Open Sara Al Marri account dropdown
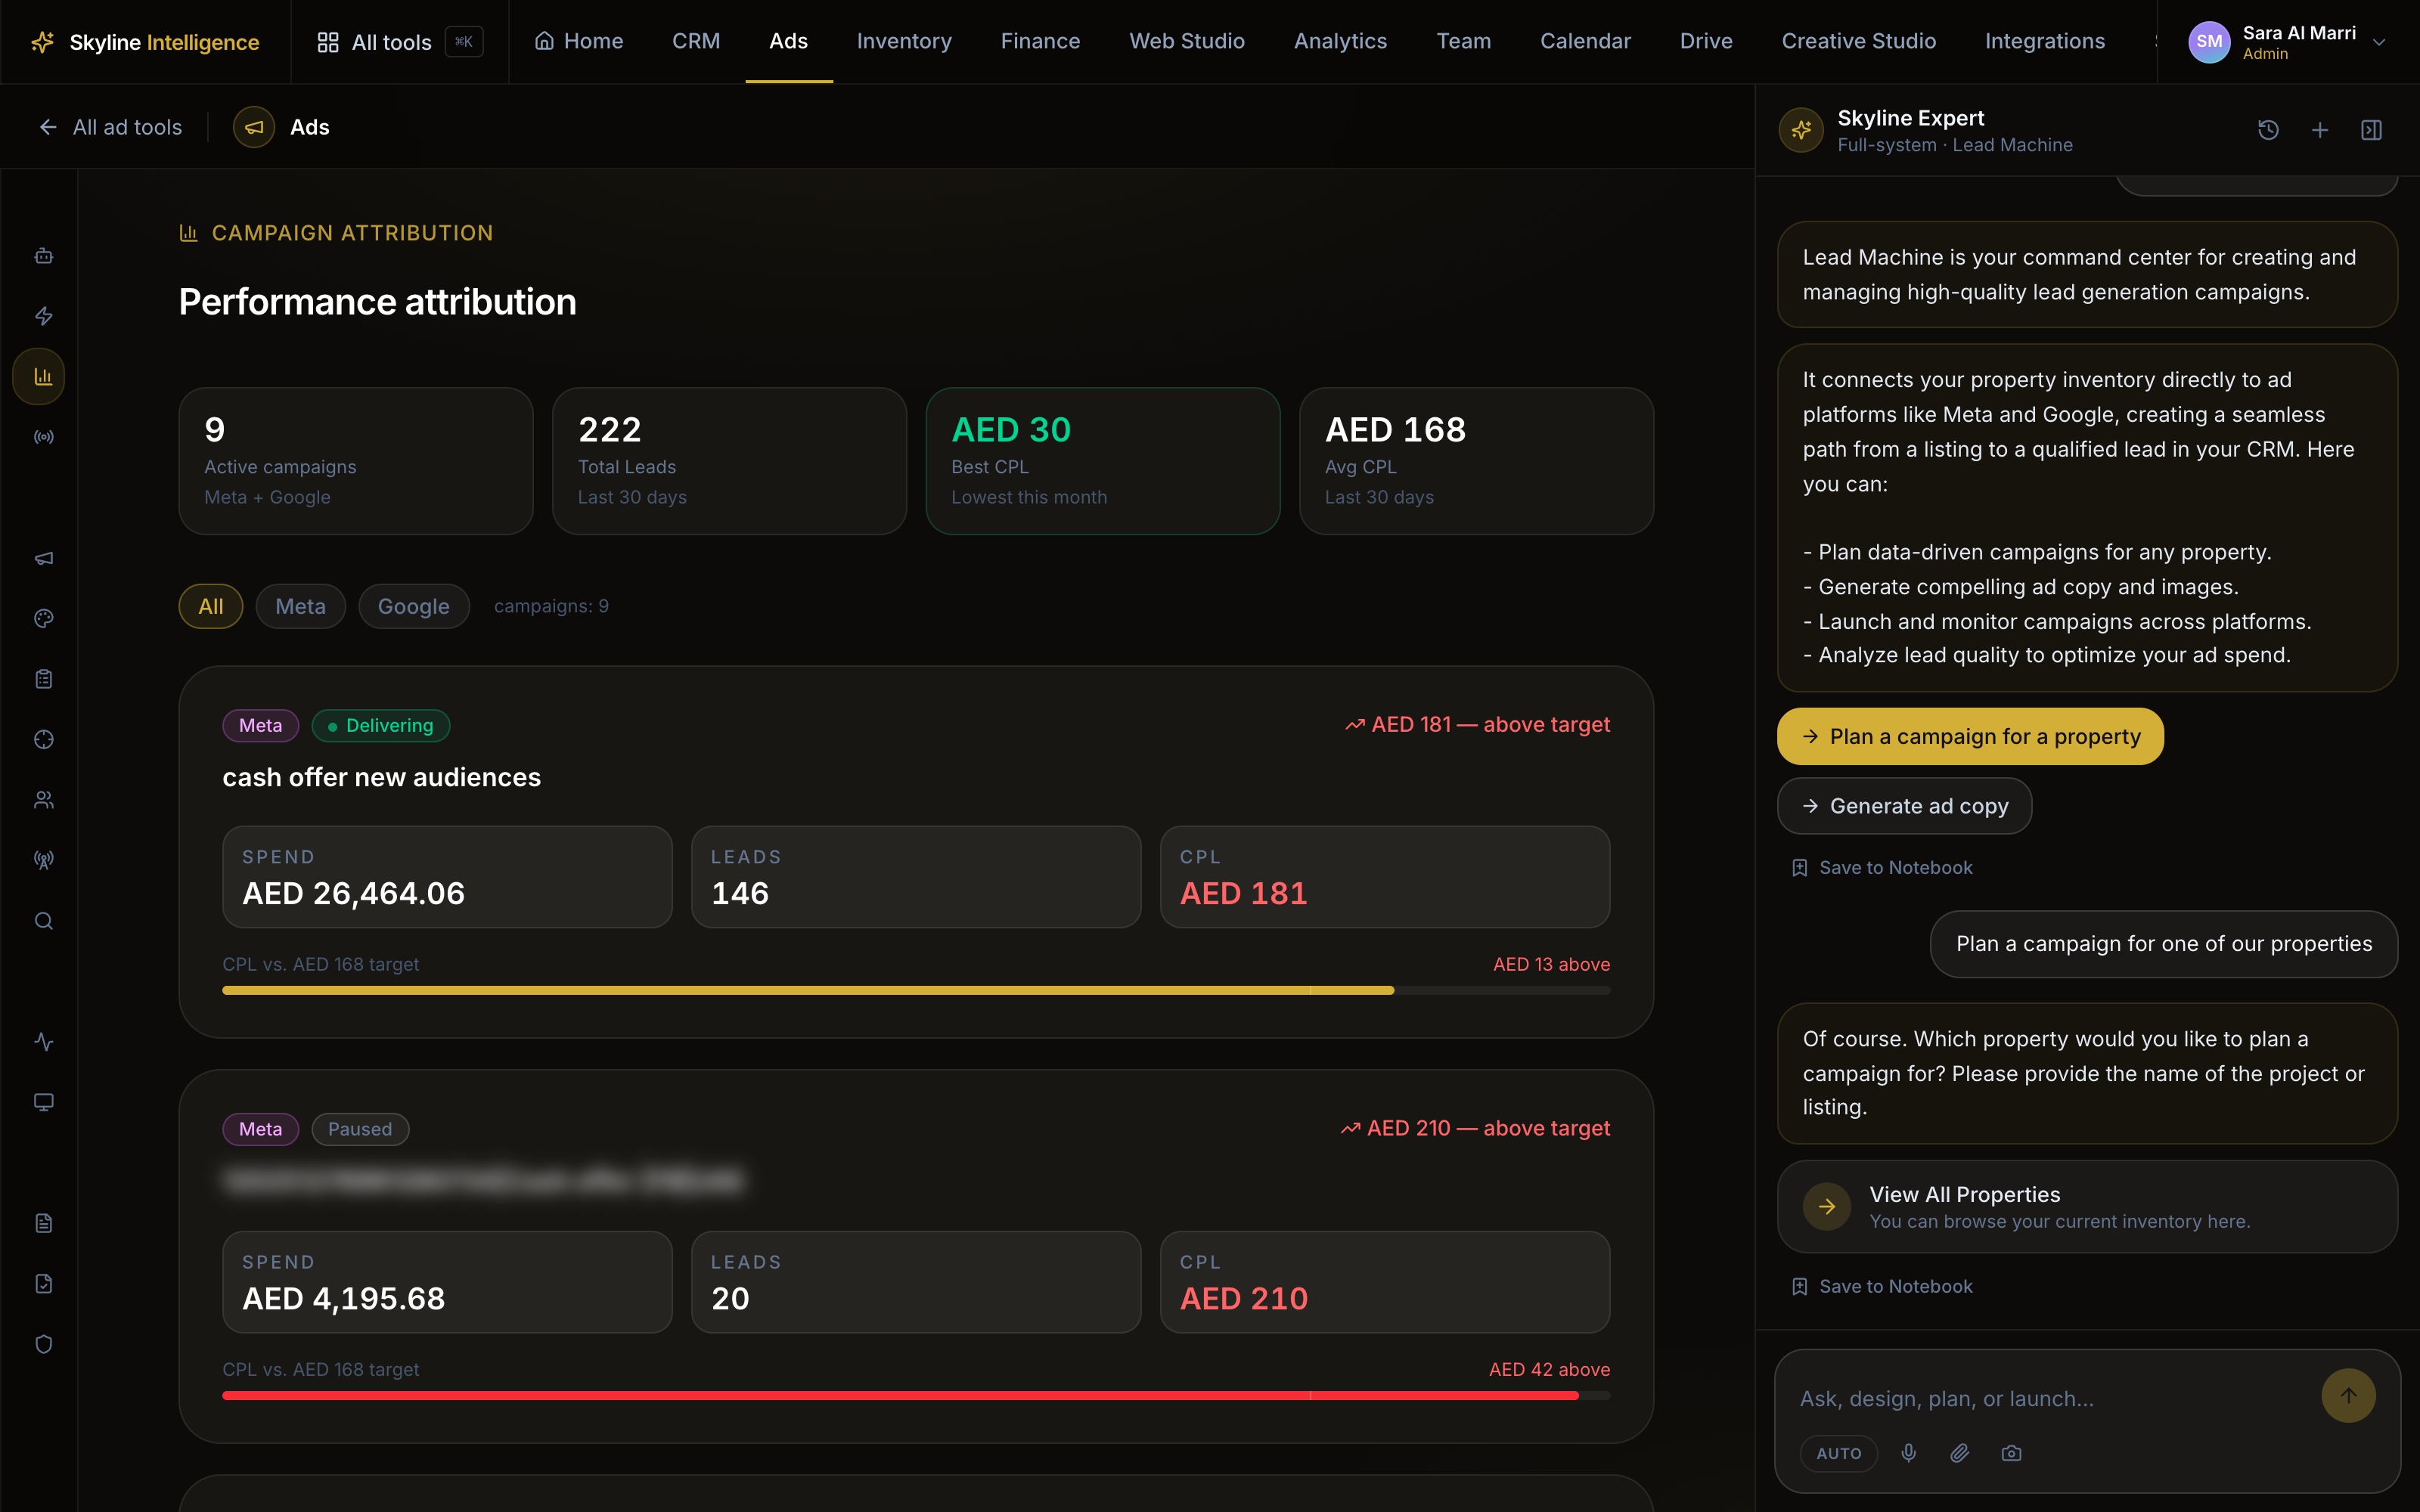The width and height of the screenshot is (2420, 1512). [x=2288, y=42]
